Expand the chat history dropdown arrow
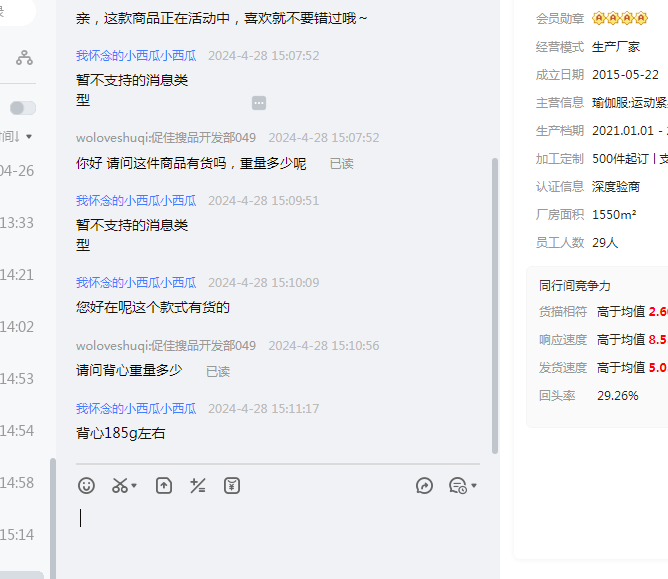 point(474,486)
